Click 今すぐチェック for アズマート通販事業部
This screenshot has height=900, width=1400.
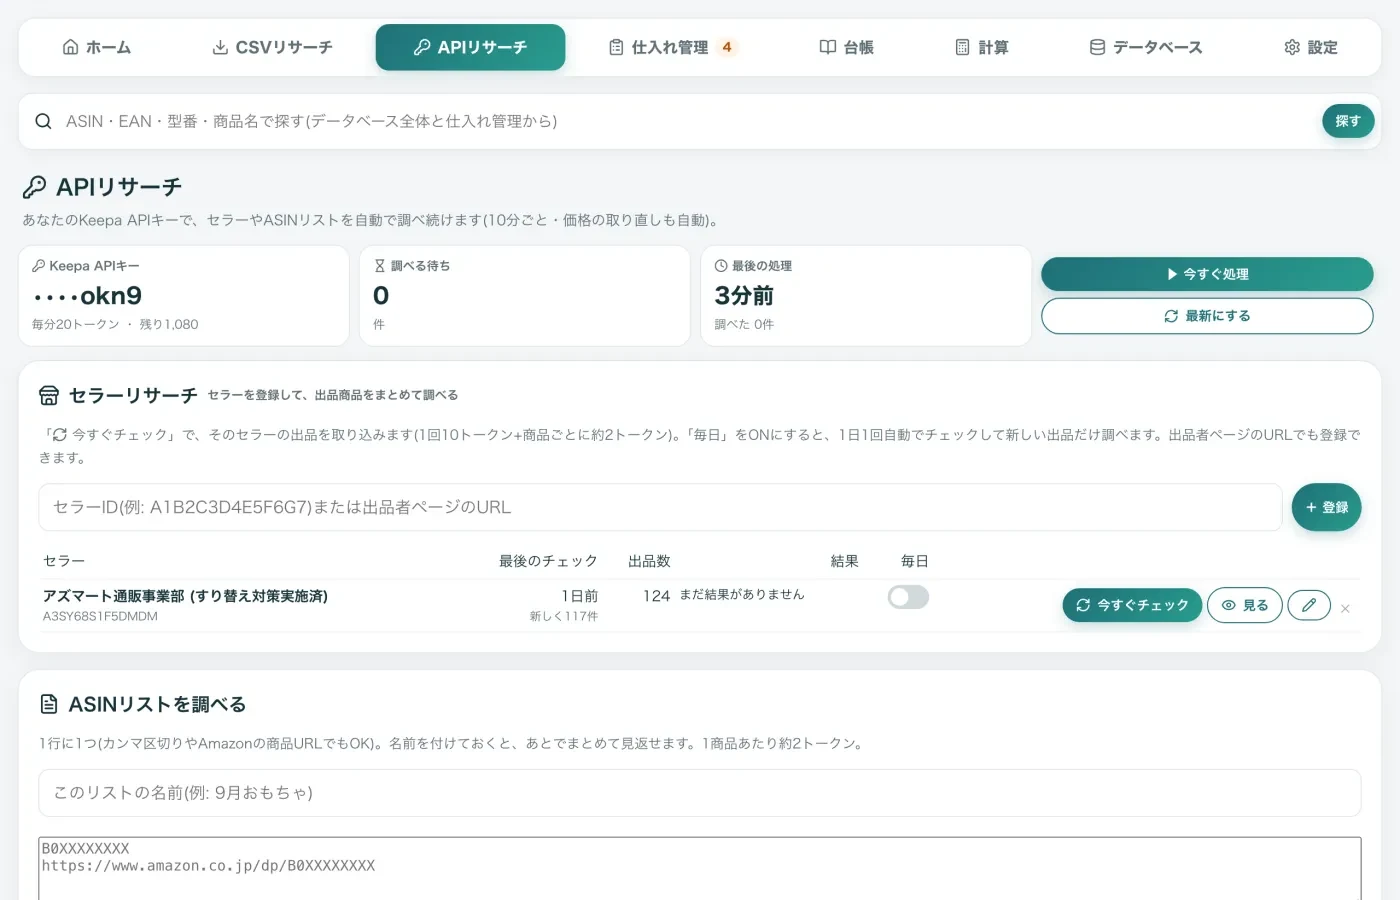(1132, 605)
